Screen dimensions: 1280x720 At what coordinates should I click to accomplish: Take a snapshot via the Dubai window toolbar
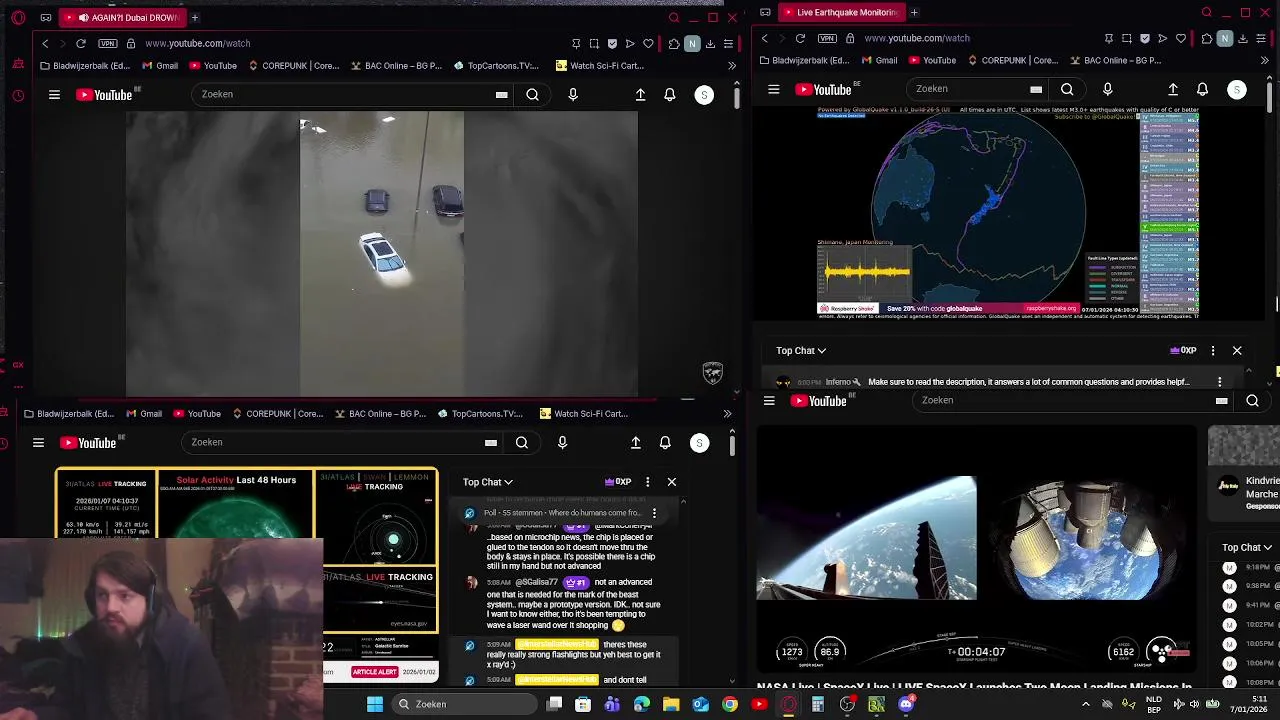tap(594, 44)
